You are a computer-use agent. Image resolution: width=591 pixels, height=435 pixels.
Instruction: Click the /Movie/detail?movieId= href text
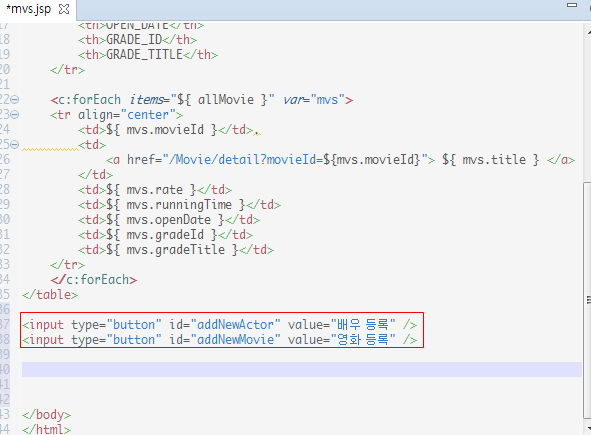click(246, 160)
